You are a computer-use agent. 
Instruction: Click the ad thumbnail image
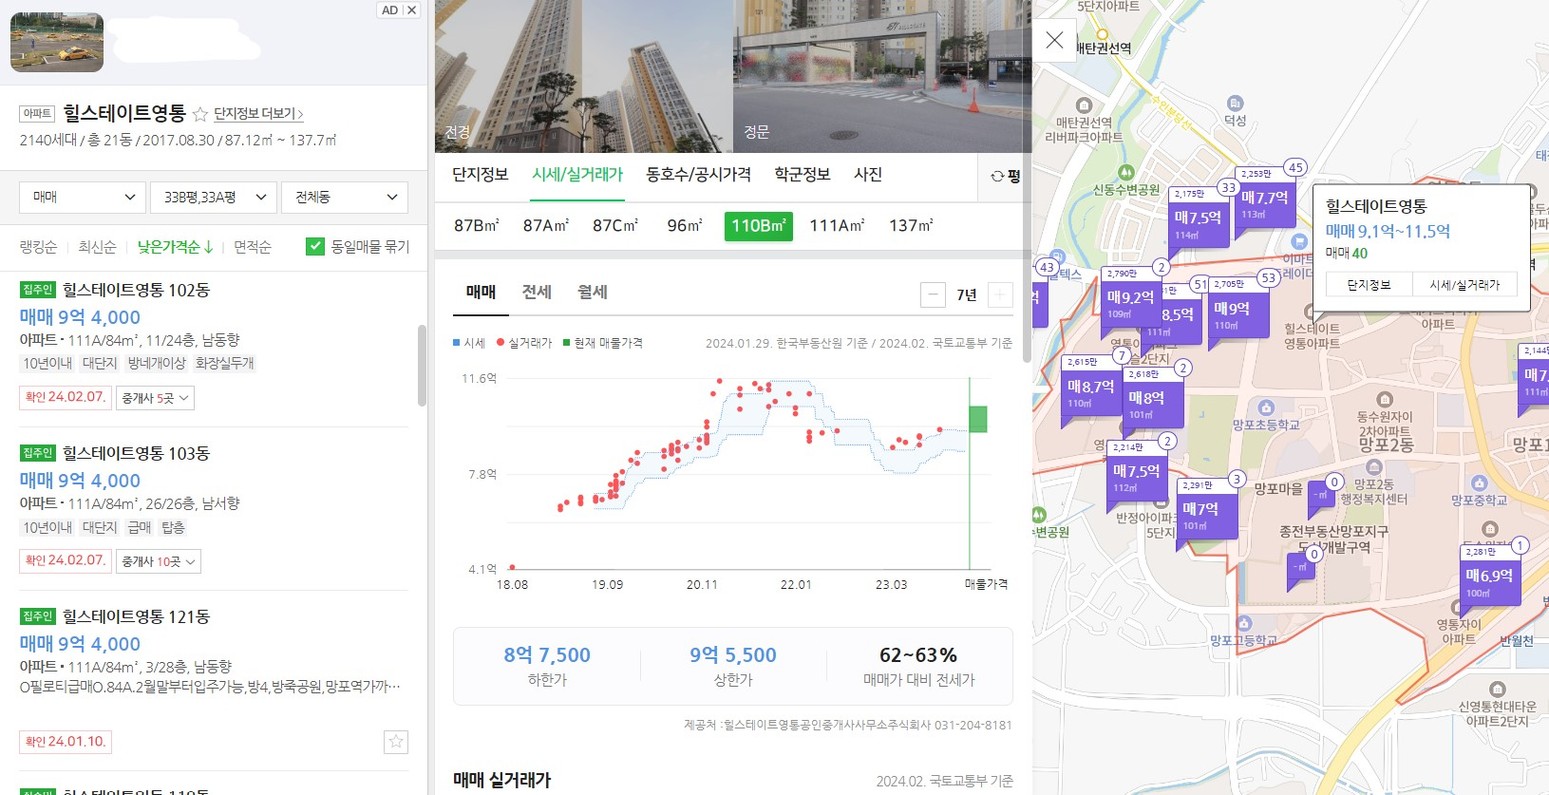(57, 42)
